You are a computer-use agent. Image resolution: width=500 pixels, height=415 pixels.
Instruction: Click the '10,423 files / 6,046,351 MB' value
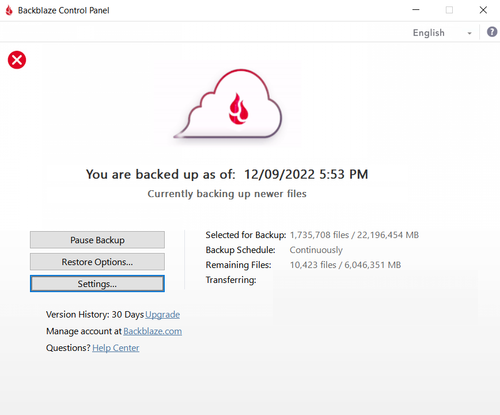[345, 265]
